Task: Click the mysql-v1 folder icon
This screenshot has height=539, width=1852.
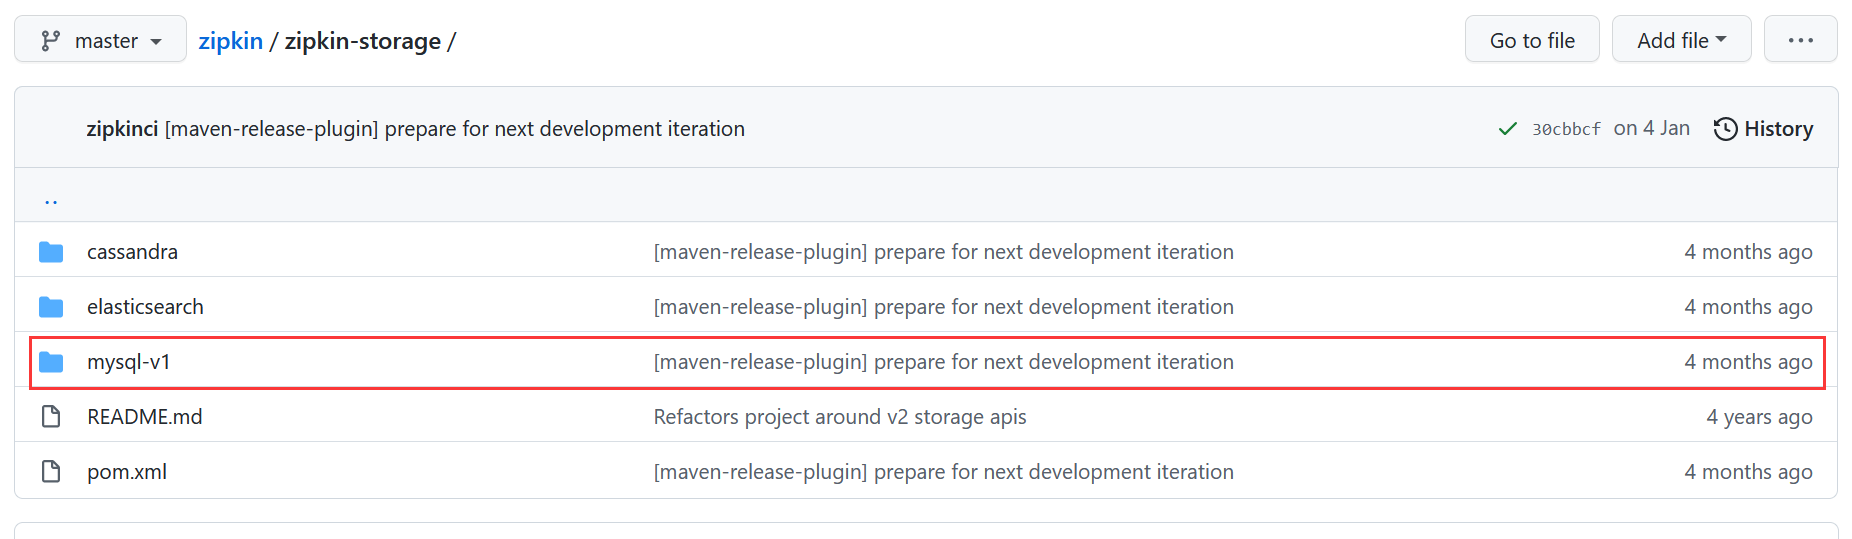Action: pos(51,362)
